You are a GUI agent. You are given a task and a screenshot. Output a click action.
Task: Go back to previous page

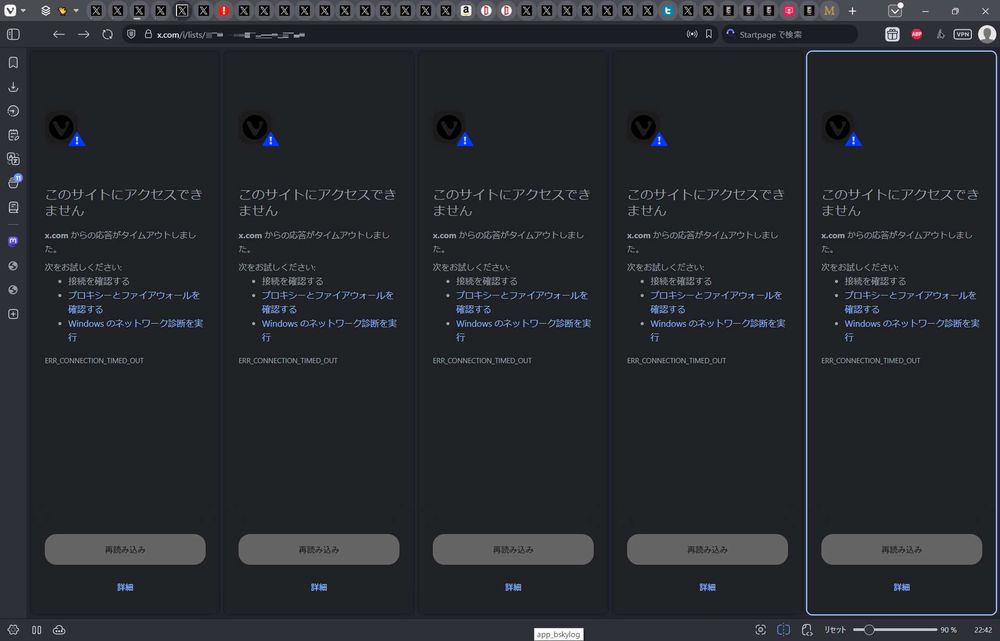tap(59, 34)
